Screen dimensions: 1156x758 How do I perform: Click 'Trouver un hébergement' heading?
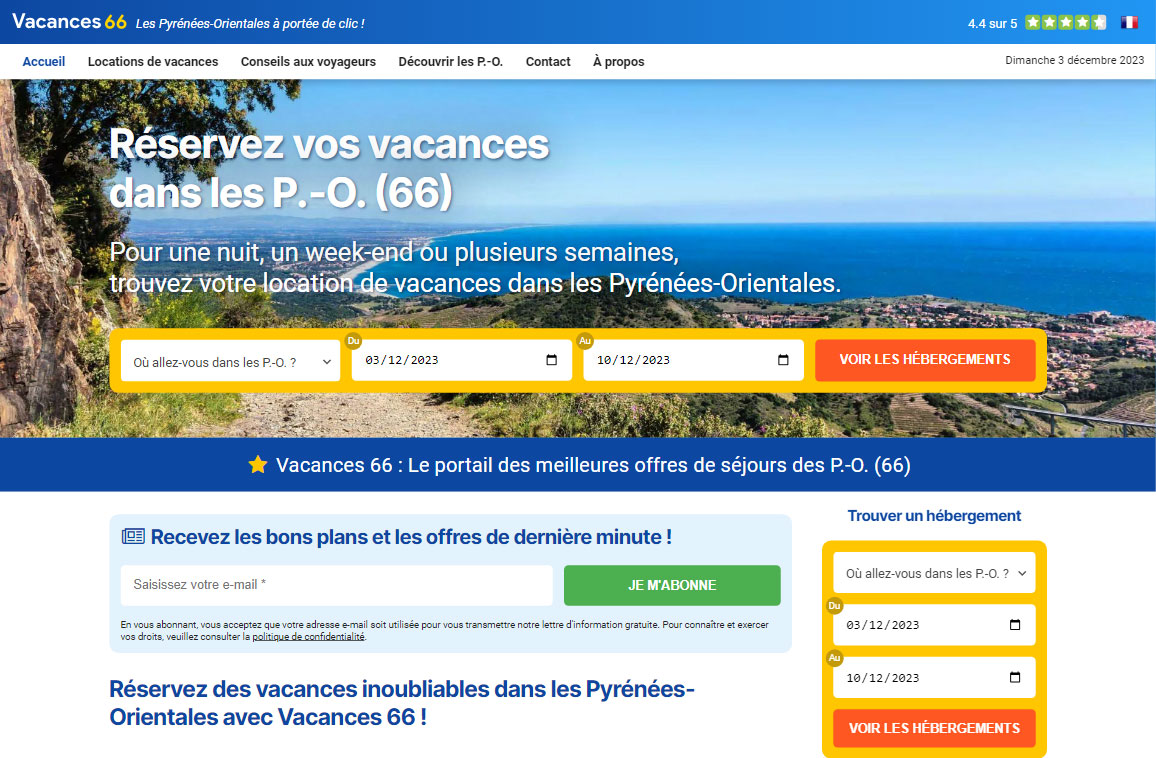point(934,515)
